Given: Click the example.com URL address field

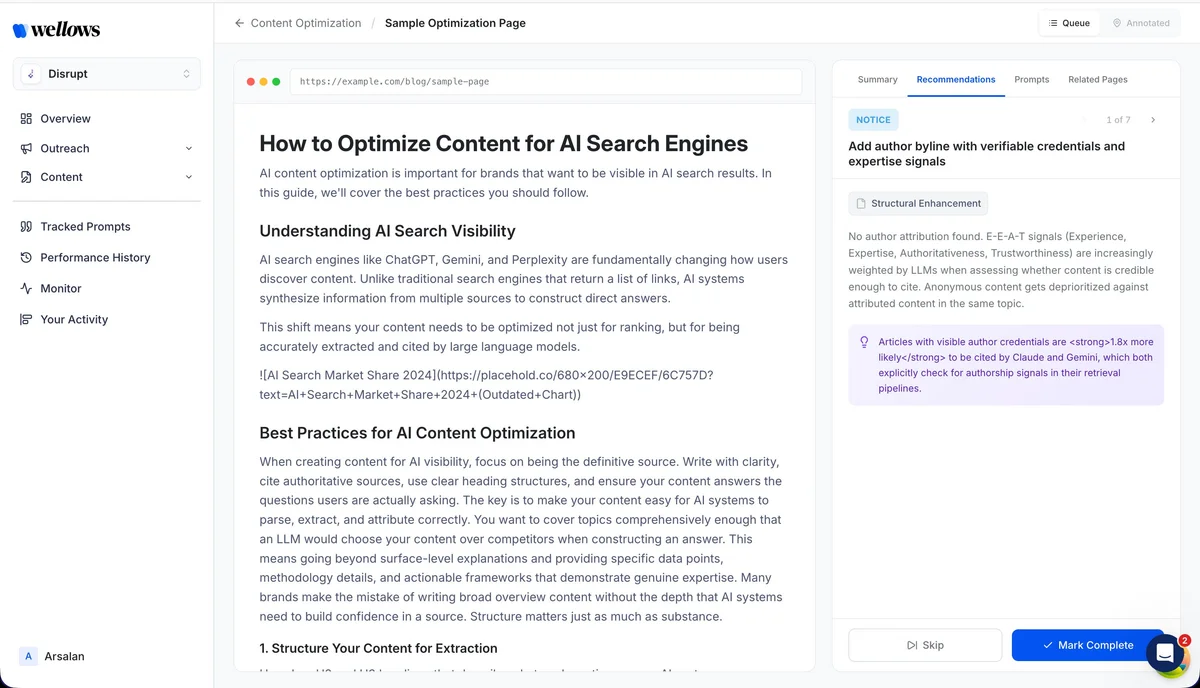Looking at the screenshot, I should [x=545, y=82].
